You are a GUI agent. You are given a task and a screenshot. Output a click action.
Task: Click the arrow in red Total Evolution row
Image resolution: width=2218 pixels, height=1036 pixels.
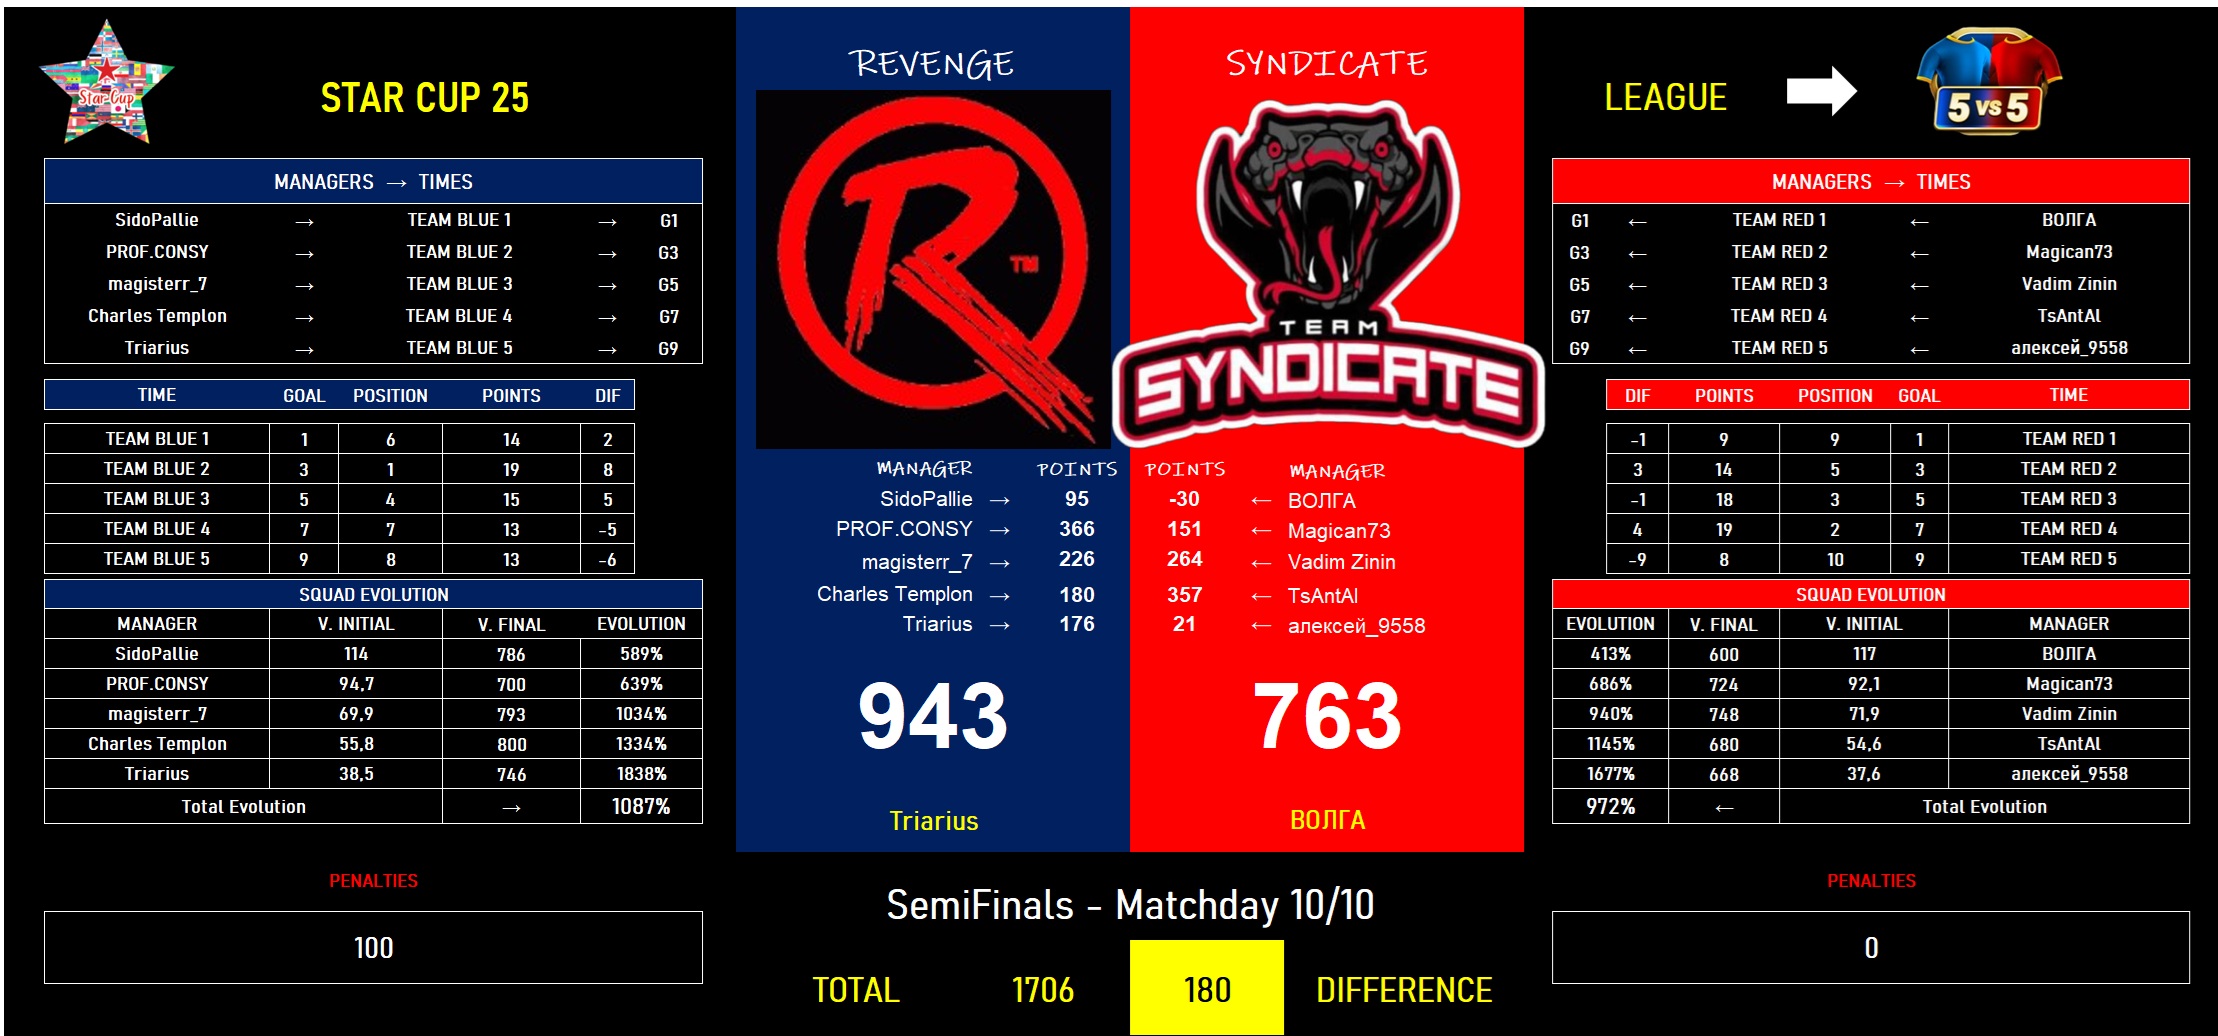click(x=1723, y=807)
